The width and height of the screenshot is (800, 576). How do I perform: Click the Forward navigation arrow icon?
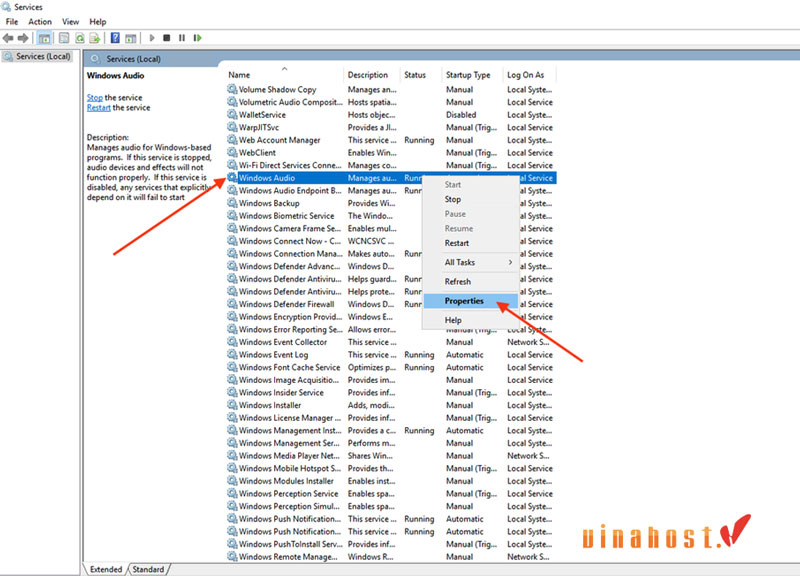(24, 38)
